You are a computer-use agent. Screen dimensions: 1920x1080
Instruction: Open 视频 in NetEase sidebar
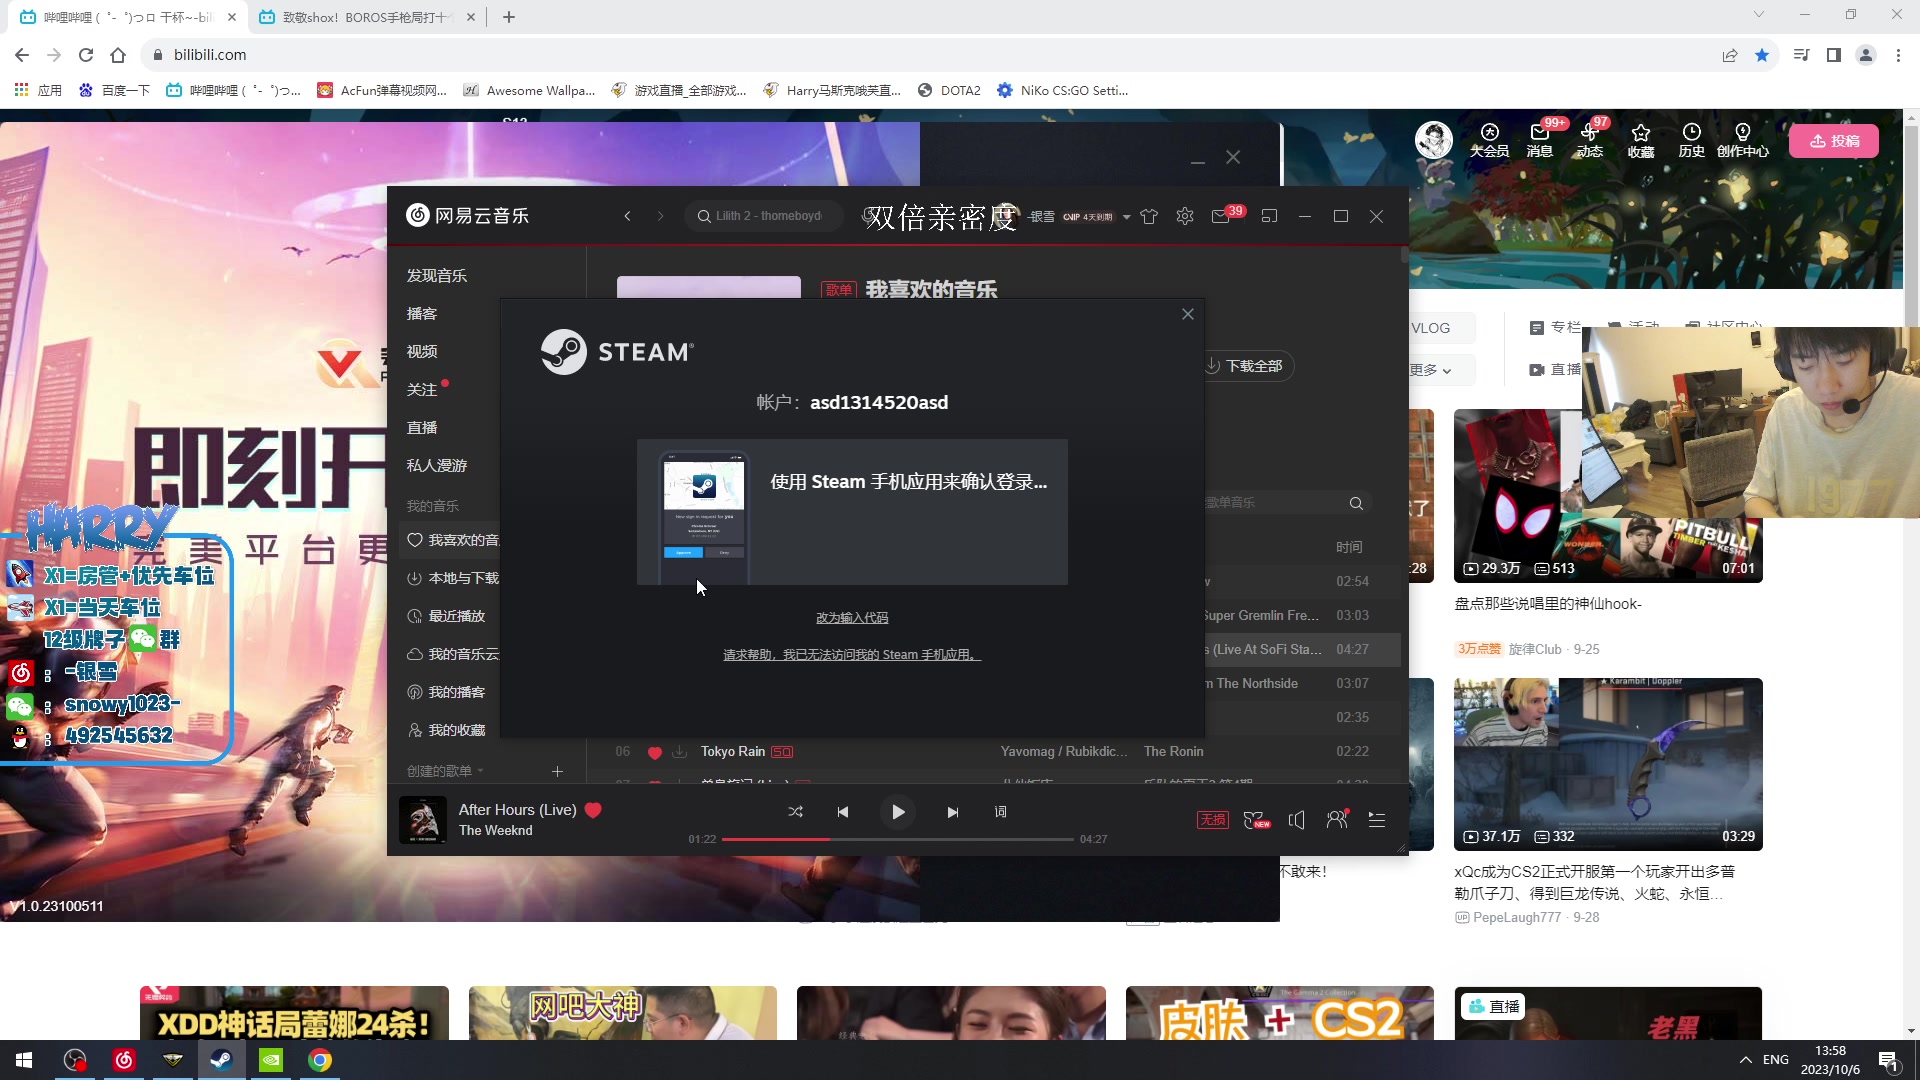coord(422,352)
